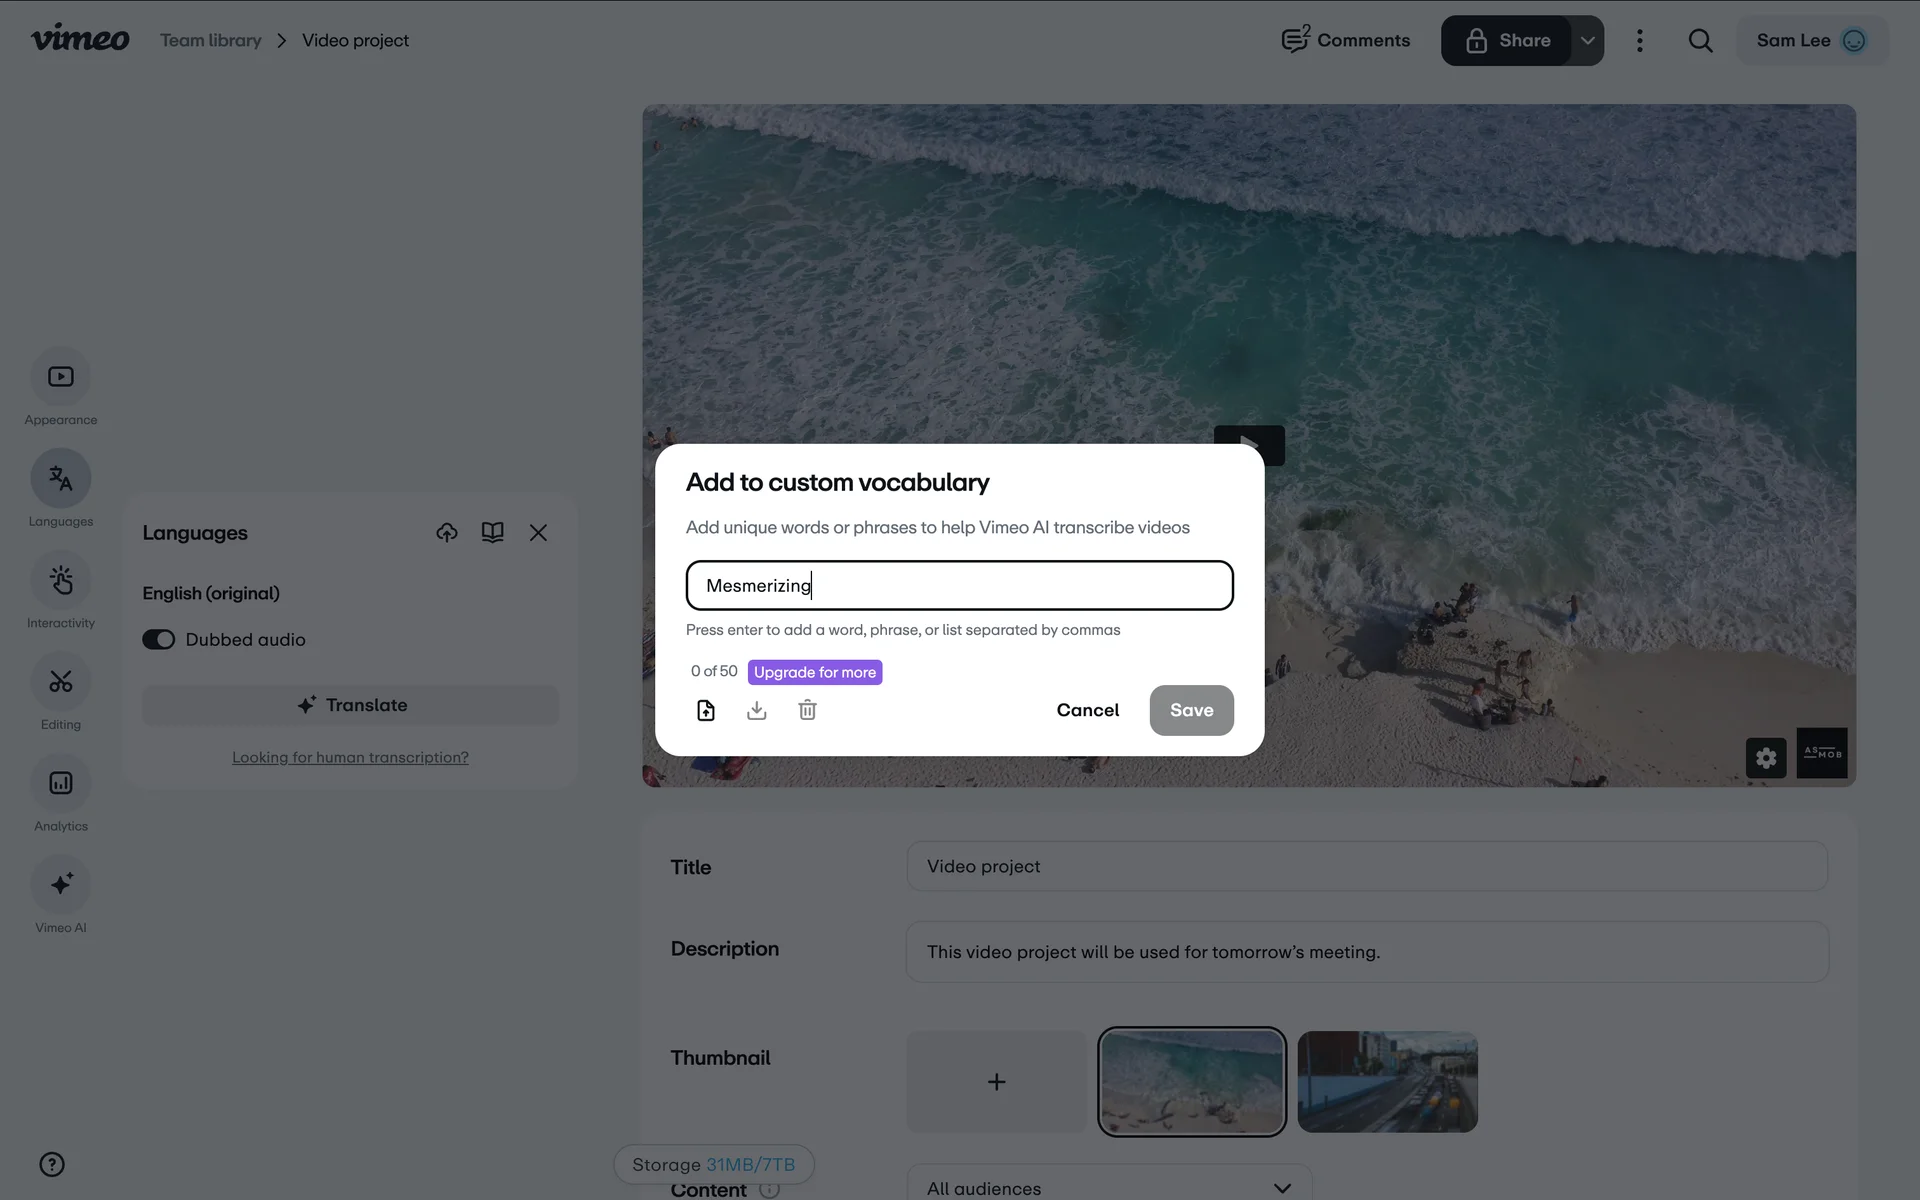Click the Upgrade for more badge
This screenshot has width=1920, height=1200.
(815, 672)
